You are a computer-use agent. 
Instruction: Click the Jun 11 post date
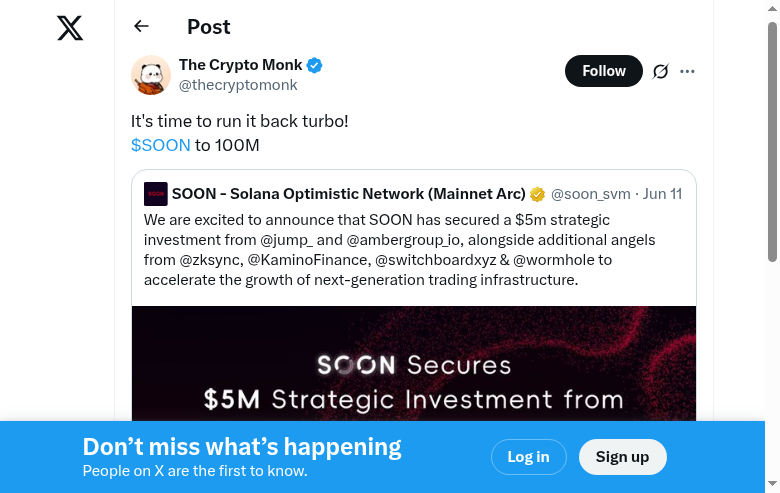(662, 194)
